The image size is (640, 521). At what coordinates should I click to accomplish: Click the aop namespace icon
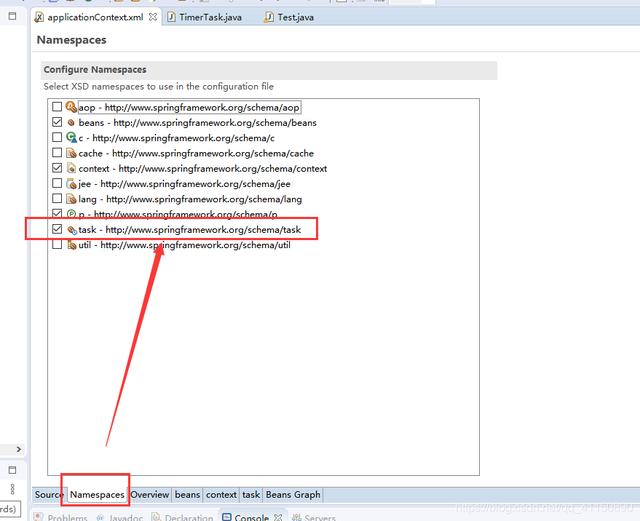coord(71,107)
